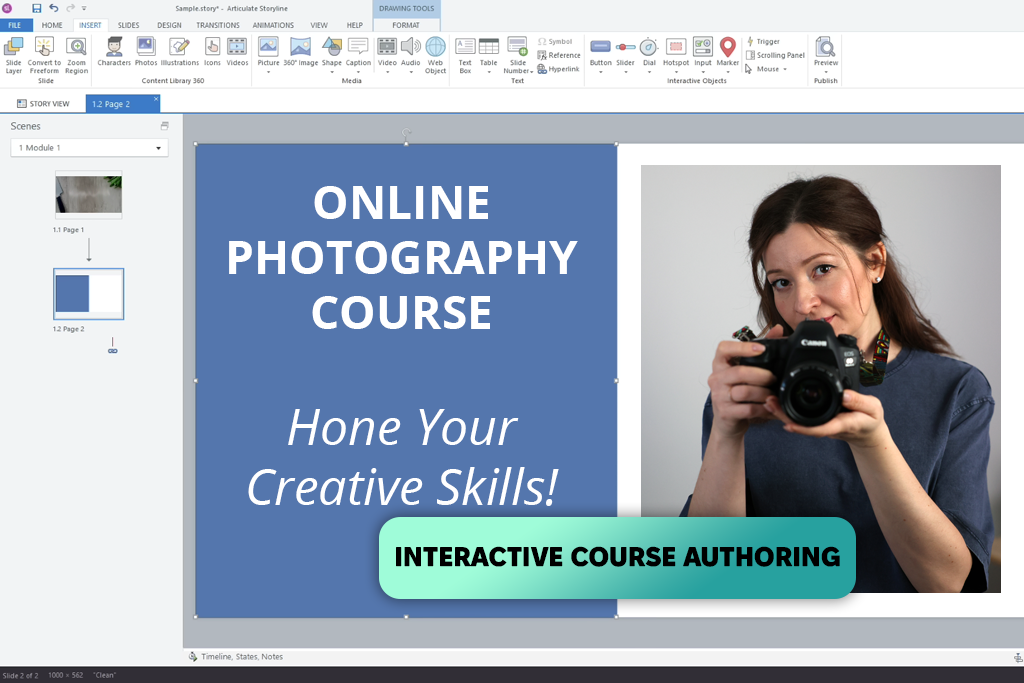Switch to Story View tab
This screenshot has width=1024, height=683.
pos(44,104)
